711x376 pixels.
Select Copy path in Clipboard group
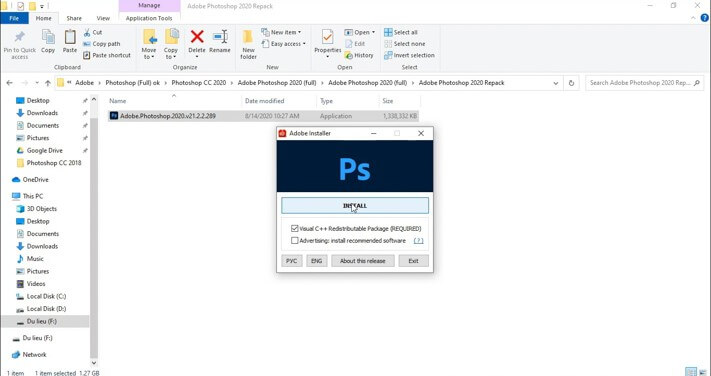pos(102,44)
